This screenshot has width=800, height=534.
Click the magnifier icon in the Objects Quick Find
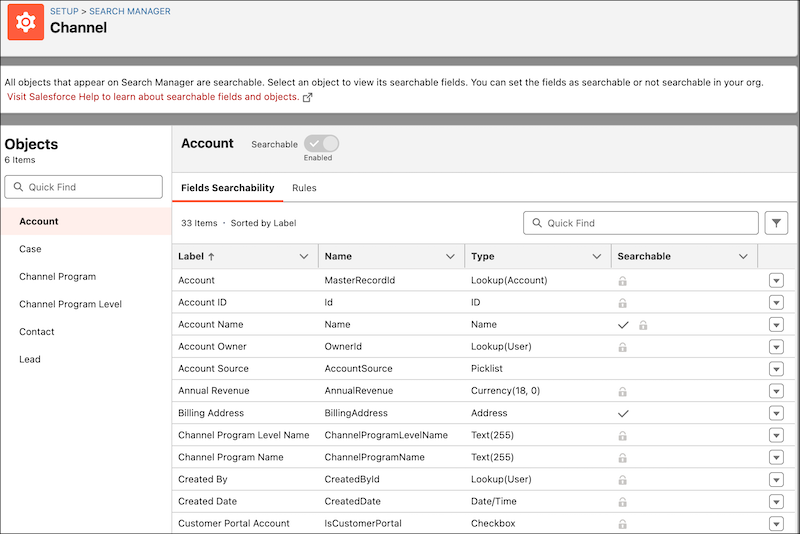(x=18, y=187)
